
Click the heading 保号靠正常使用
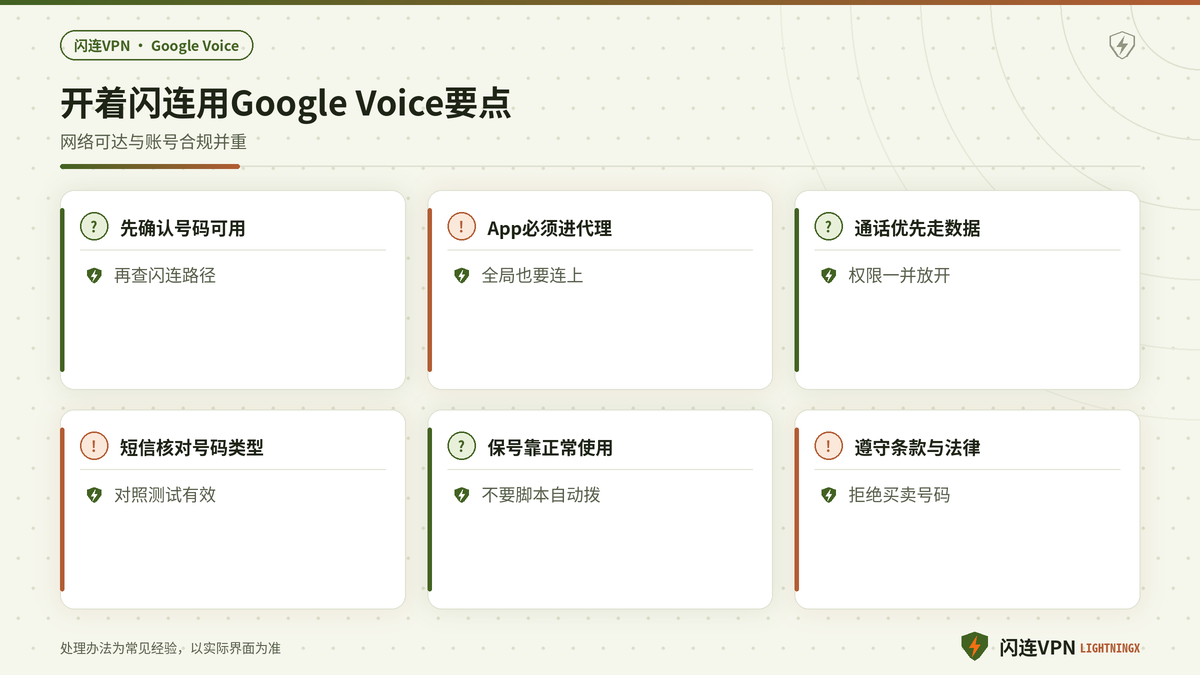(x=549, y=448)
